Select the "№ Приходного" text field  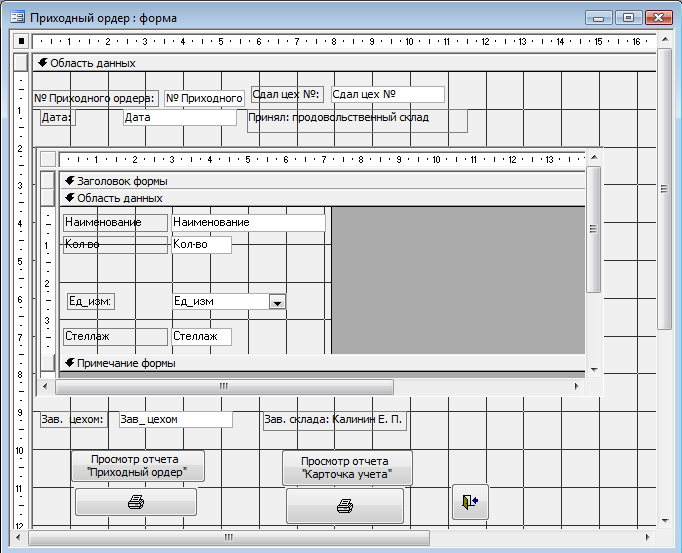click(204, 98)
